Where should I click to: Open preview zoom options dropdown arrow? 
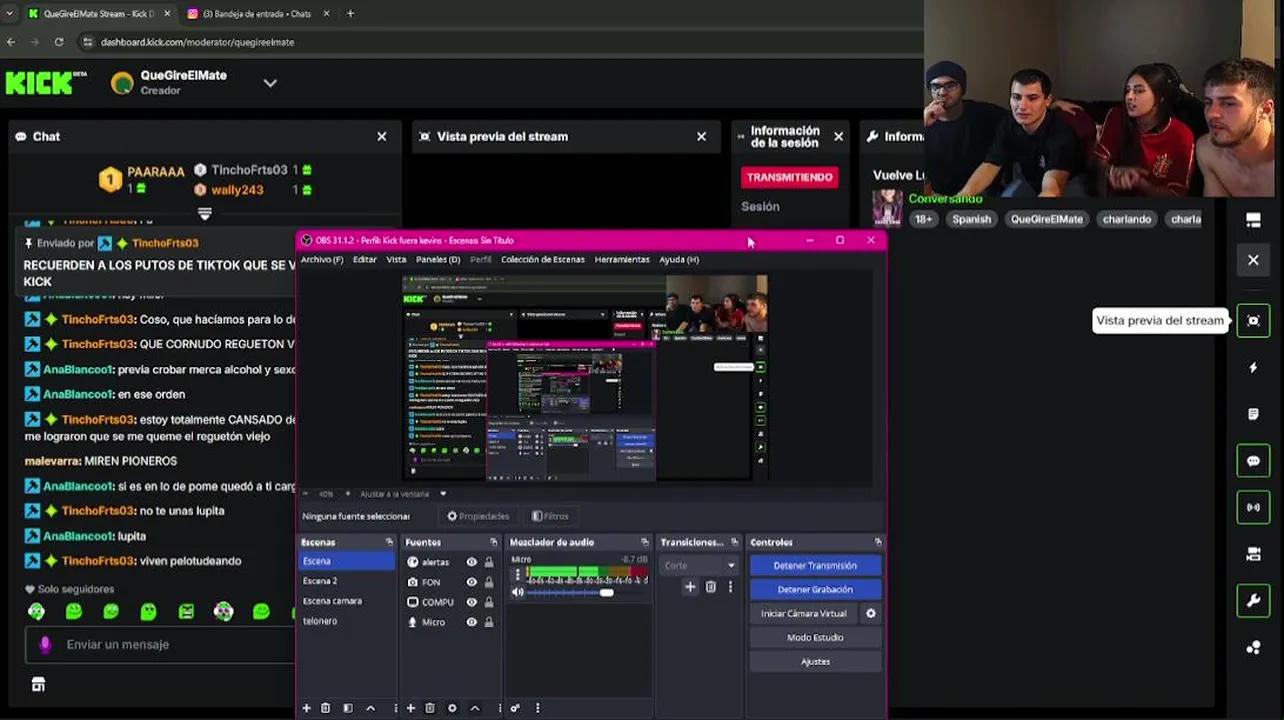(443, 494)
